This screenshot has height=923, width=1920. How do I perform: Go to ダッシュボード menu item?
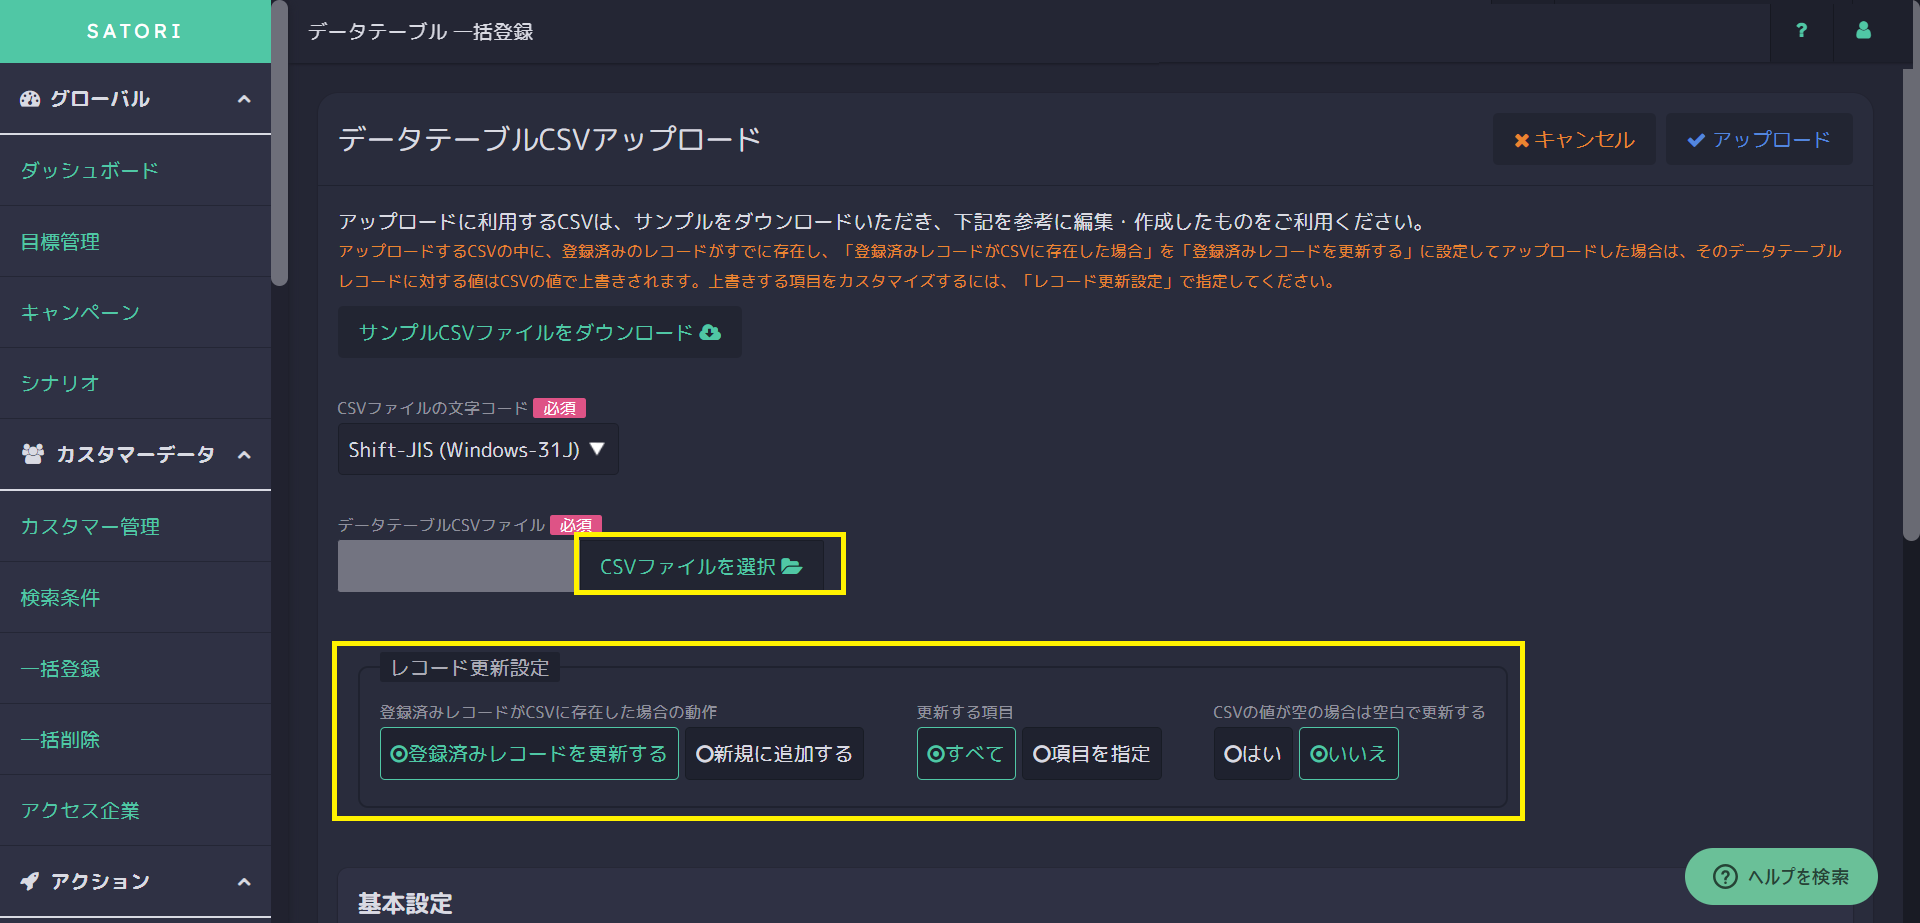coord(90,171)
